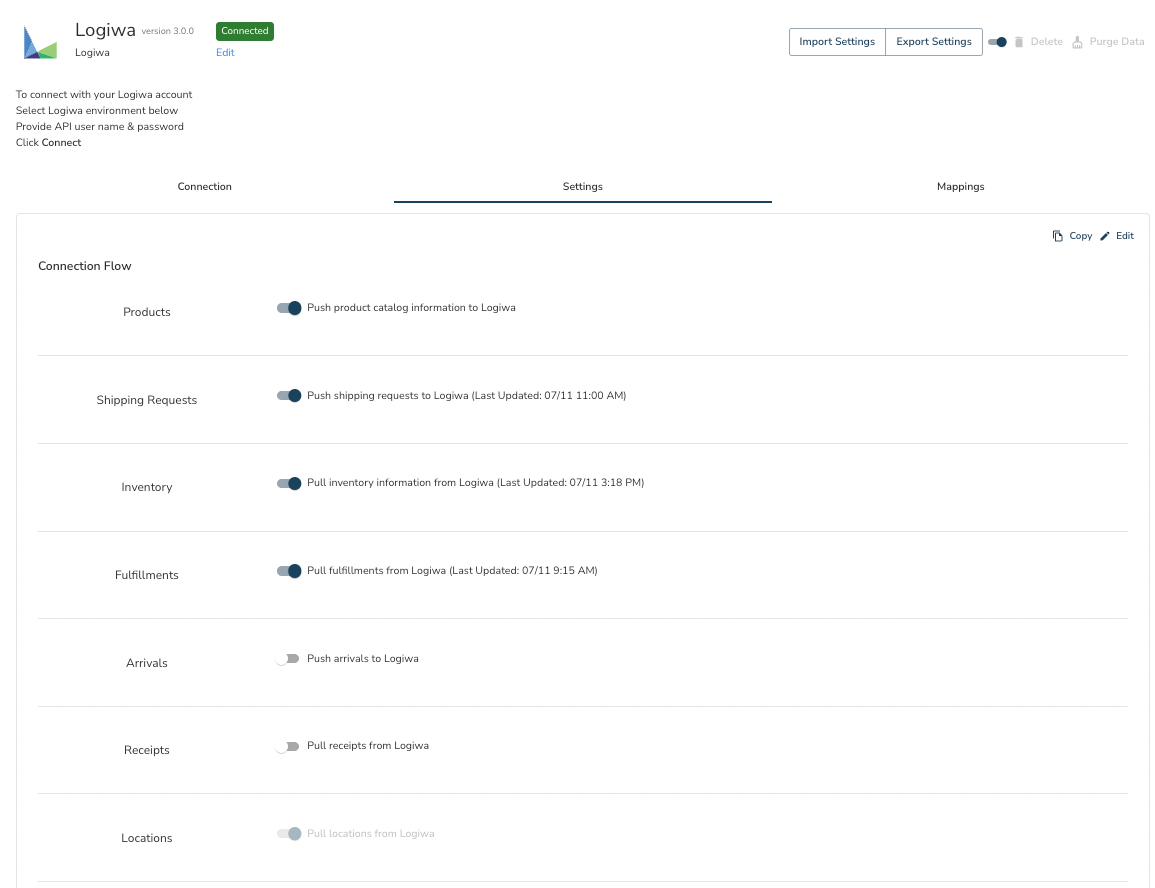
Task: Click the Arrivals row label
Action: click(147, 663)
